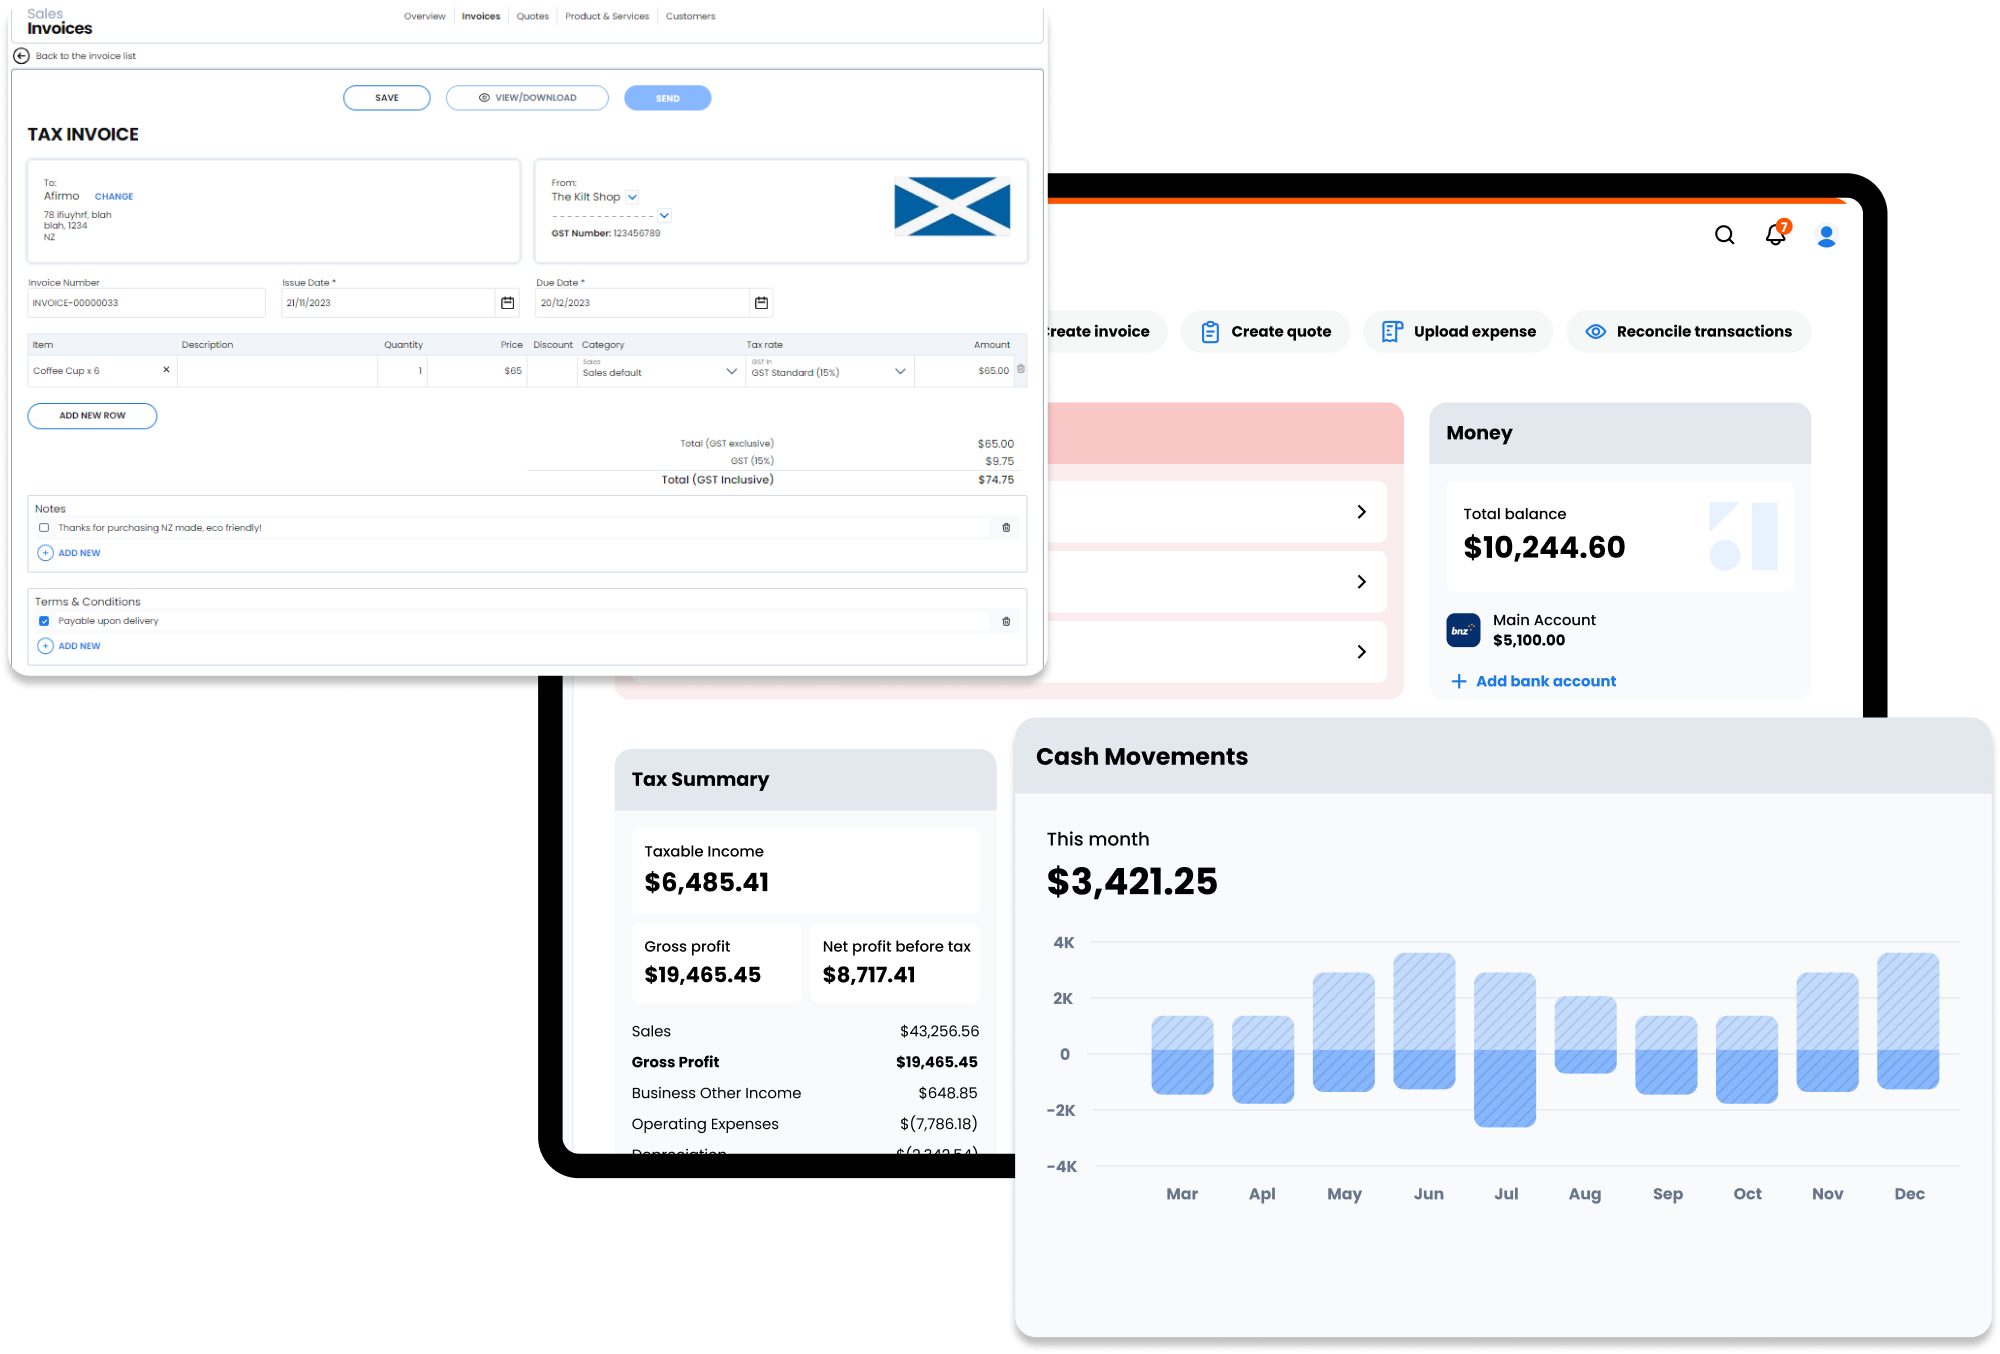Image resolution: width=2000 pixels, height=1354 pixels.
Task: Switch to the Quotes tab
Action: [x=532, y=16]
